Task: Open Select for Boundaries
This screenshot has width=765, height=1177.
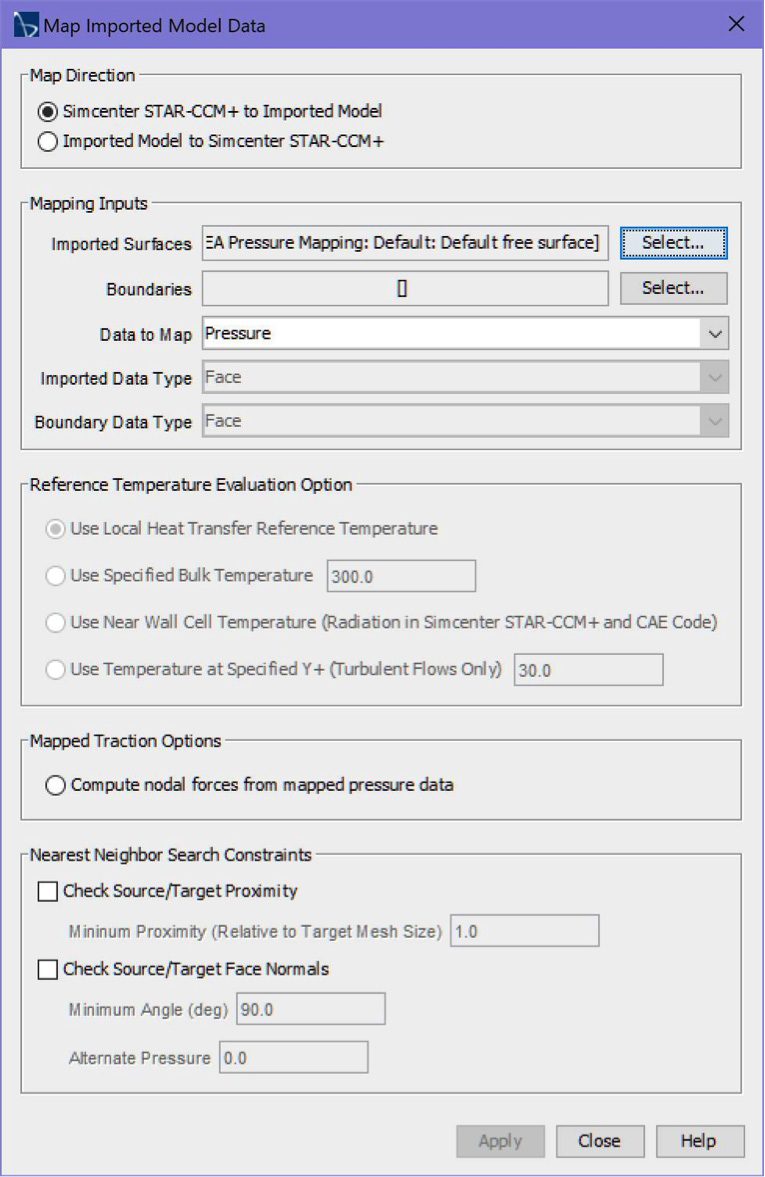Action: 673,288
